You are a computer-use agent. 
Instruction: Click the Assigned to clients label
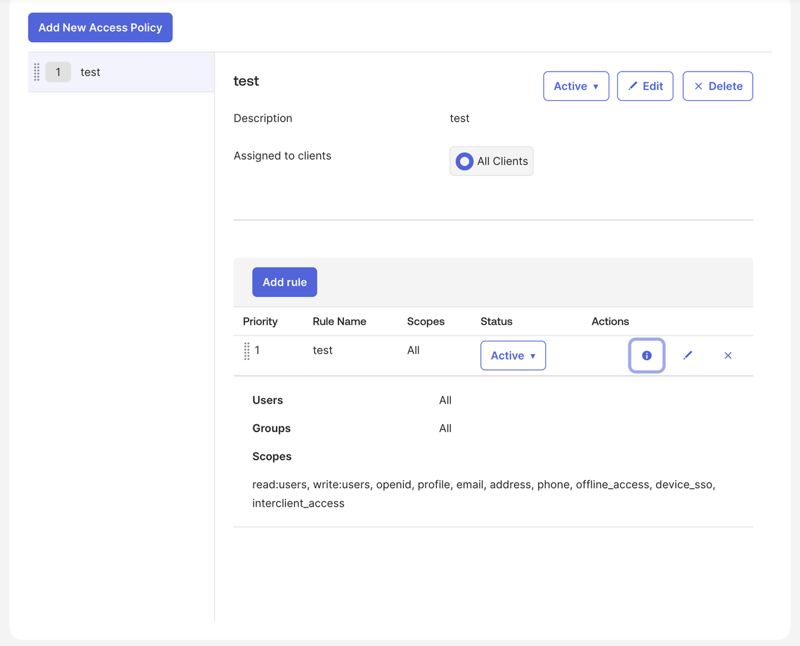pyautogui.click(x=282, y=156)
